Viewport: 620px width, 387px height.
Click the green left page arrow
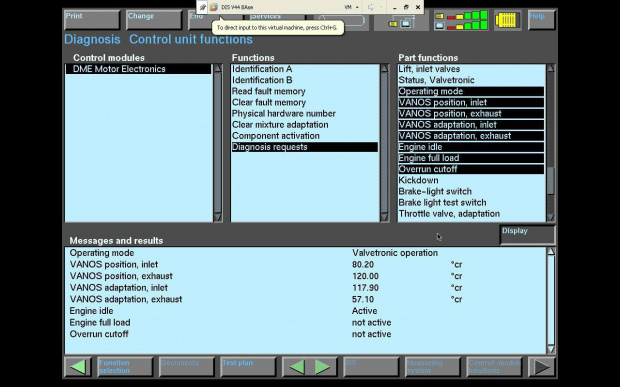(297, 367)
